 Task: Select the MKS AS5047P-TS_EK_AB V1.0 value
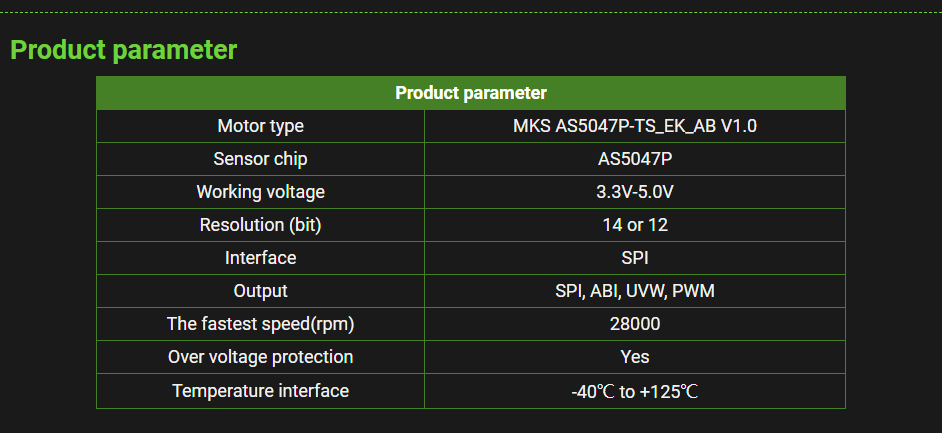click(x=634, y=126)
